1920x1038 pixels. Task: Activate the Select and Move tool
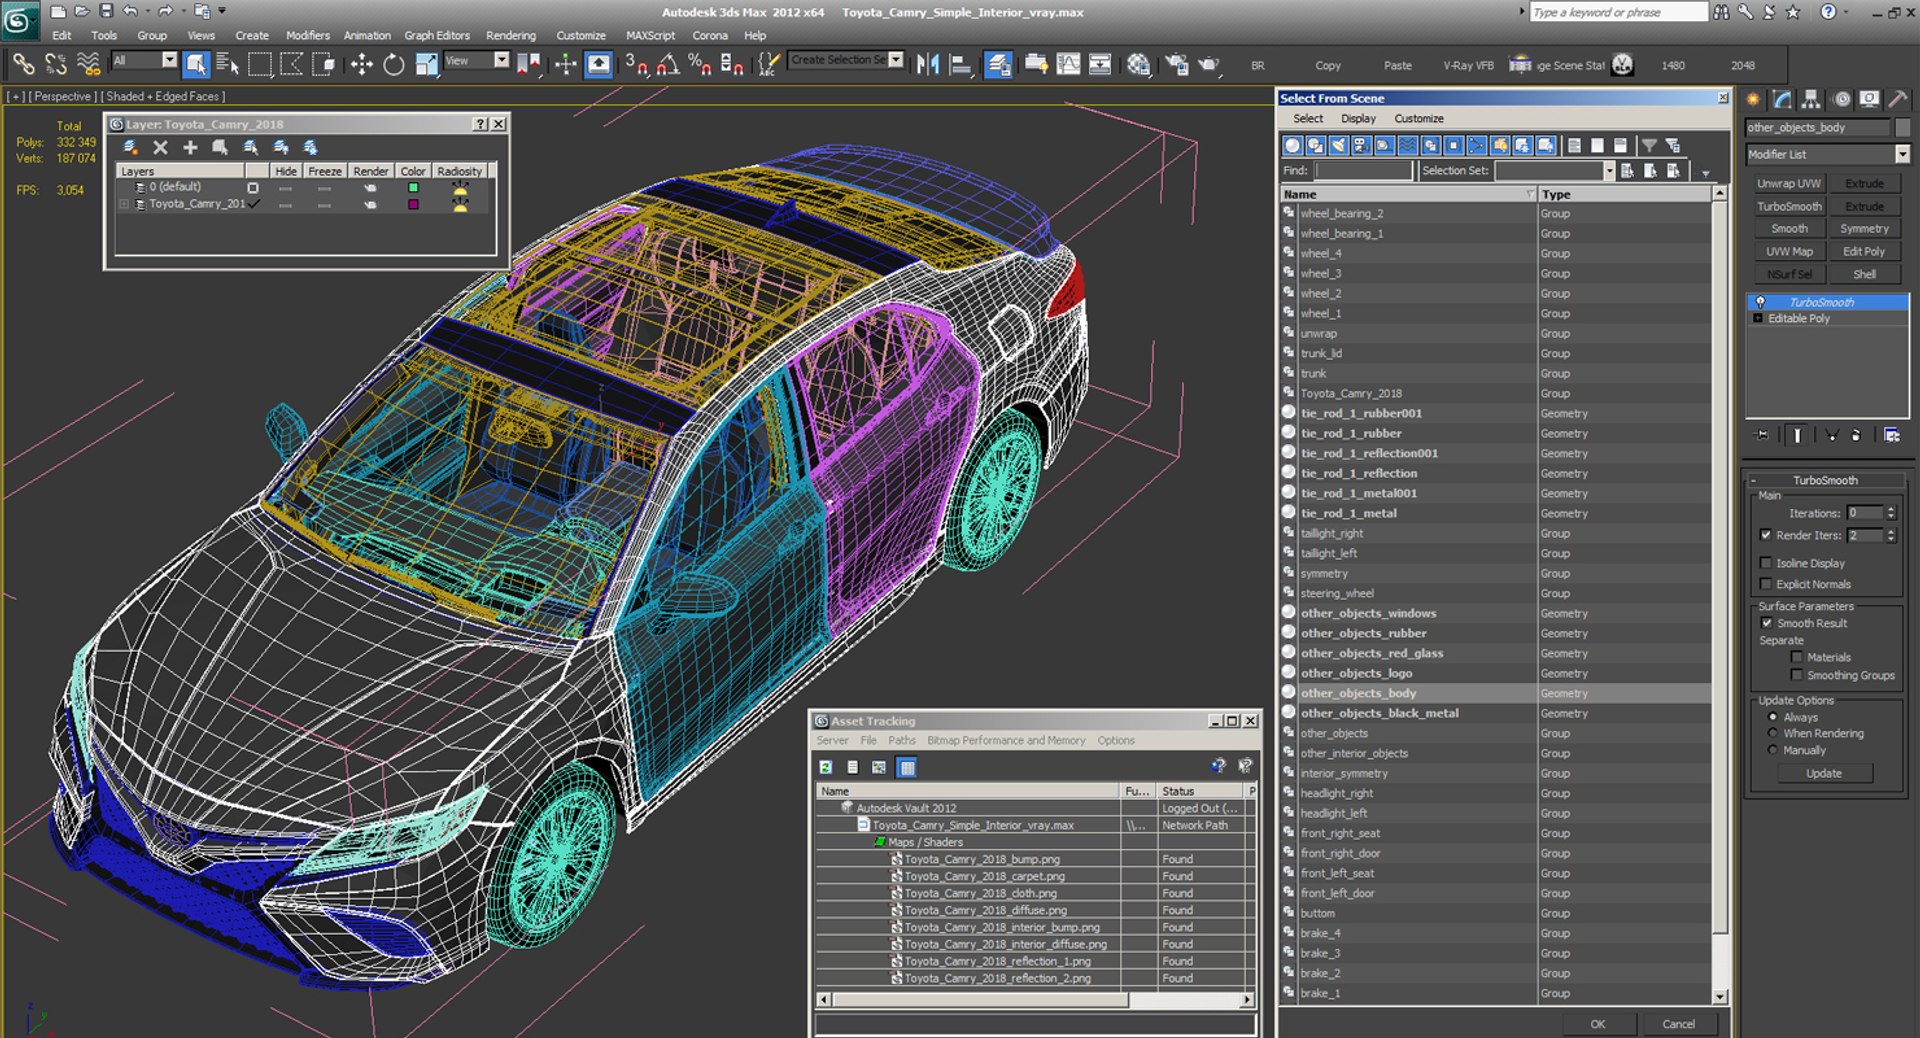click(x=361, y=65)
